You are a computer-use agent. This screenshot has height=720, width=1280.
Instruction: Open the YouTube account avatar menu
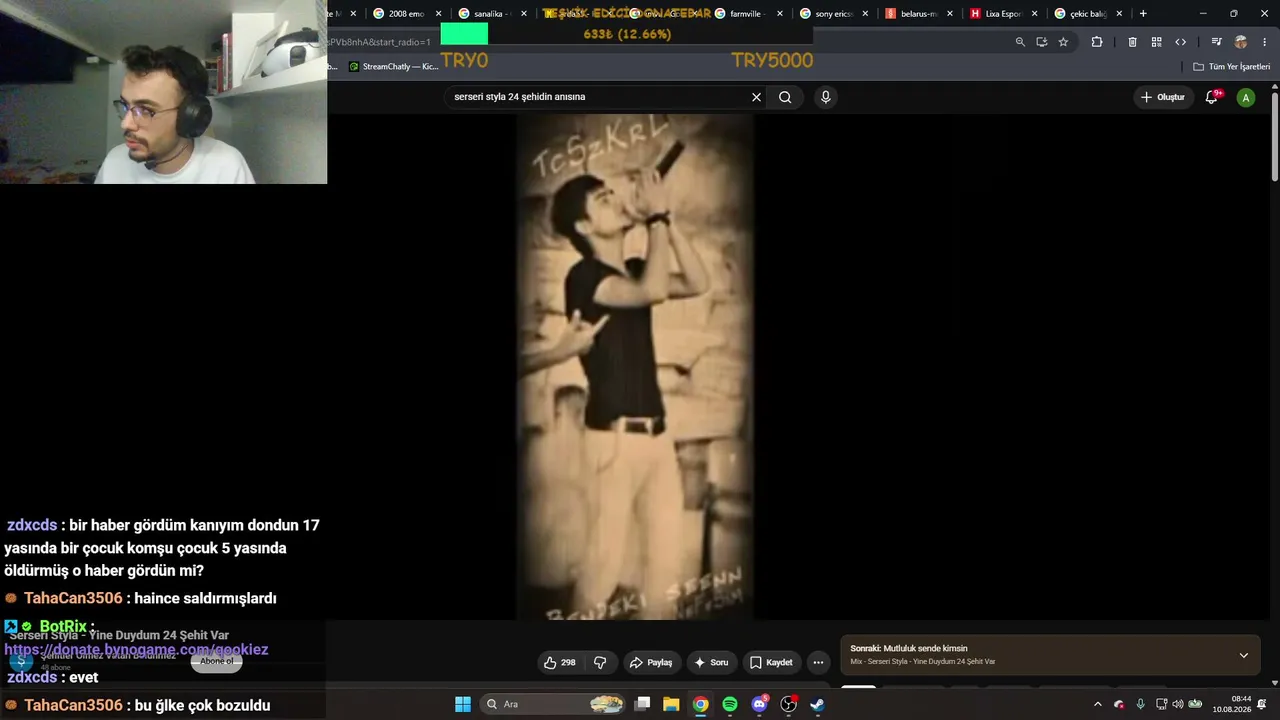[x=1245, y=97]
